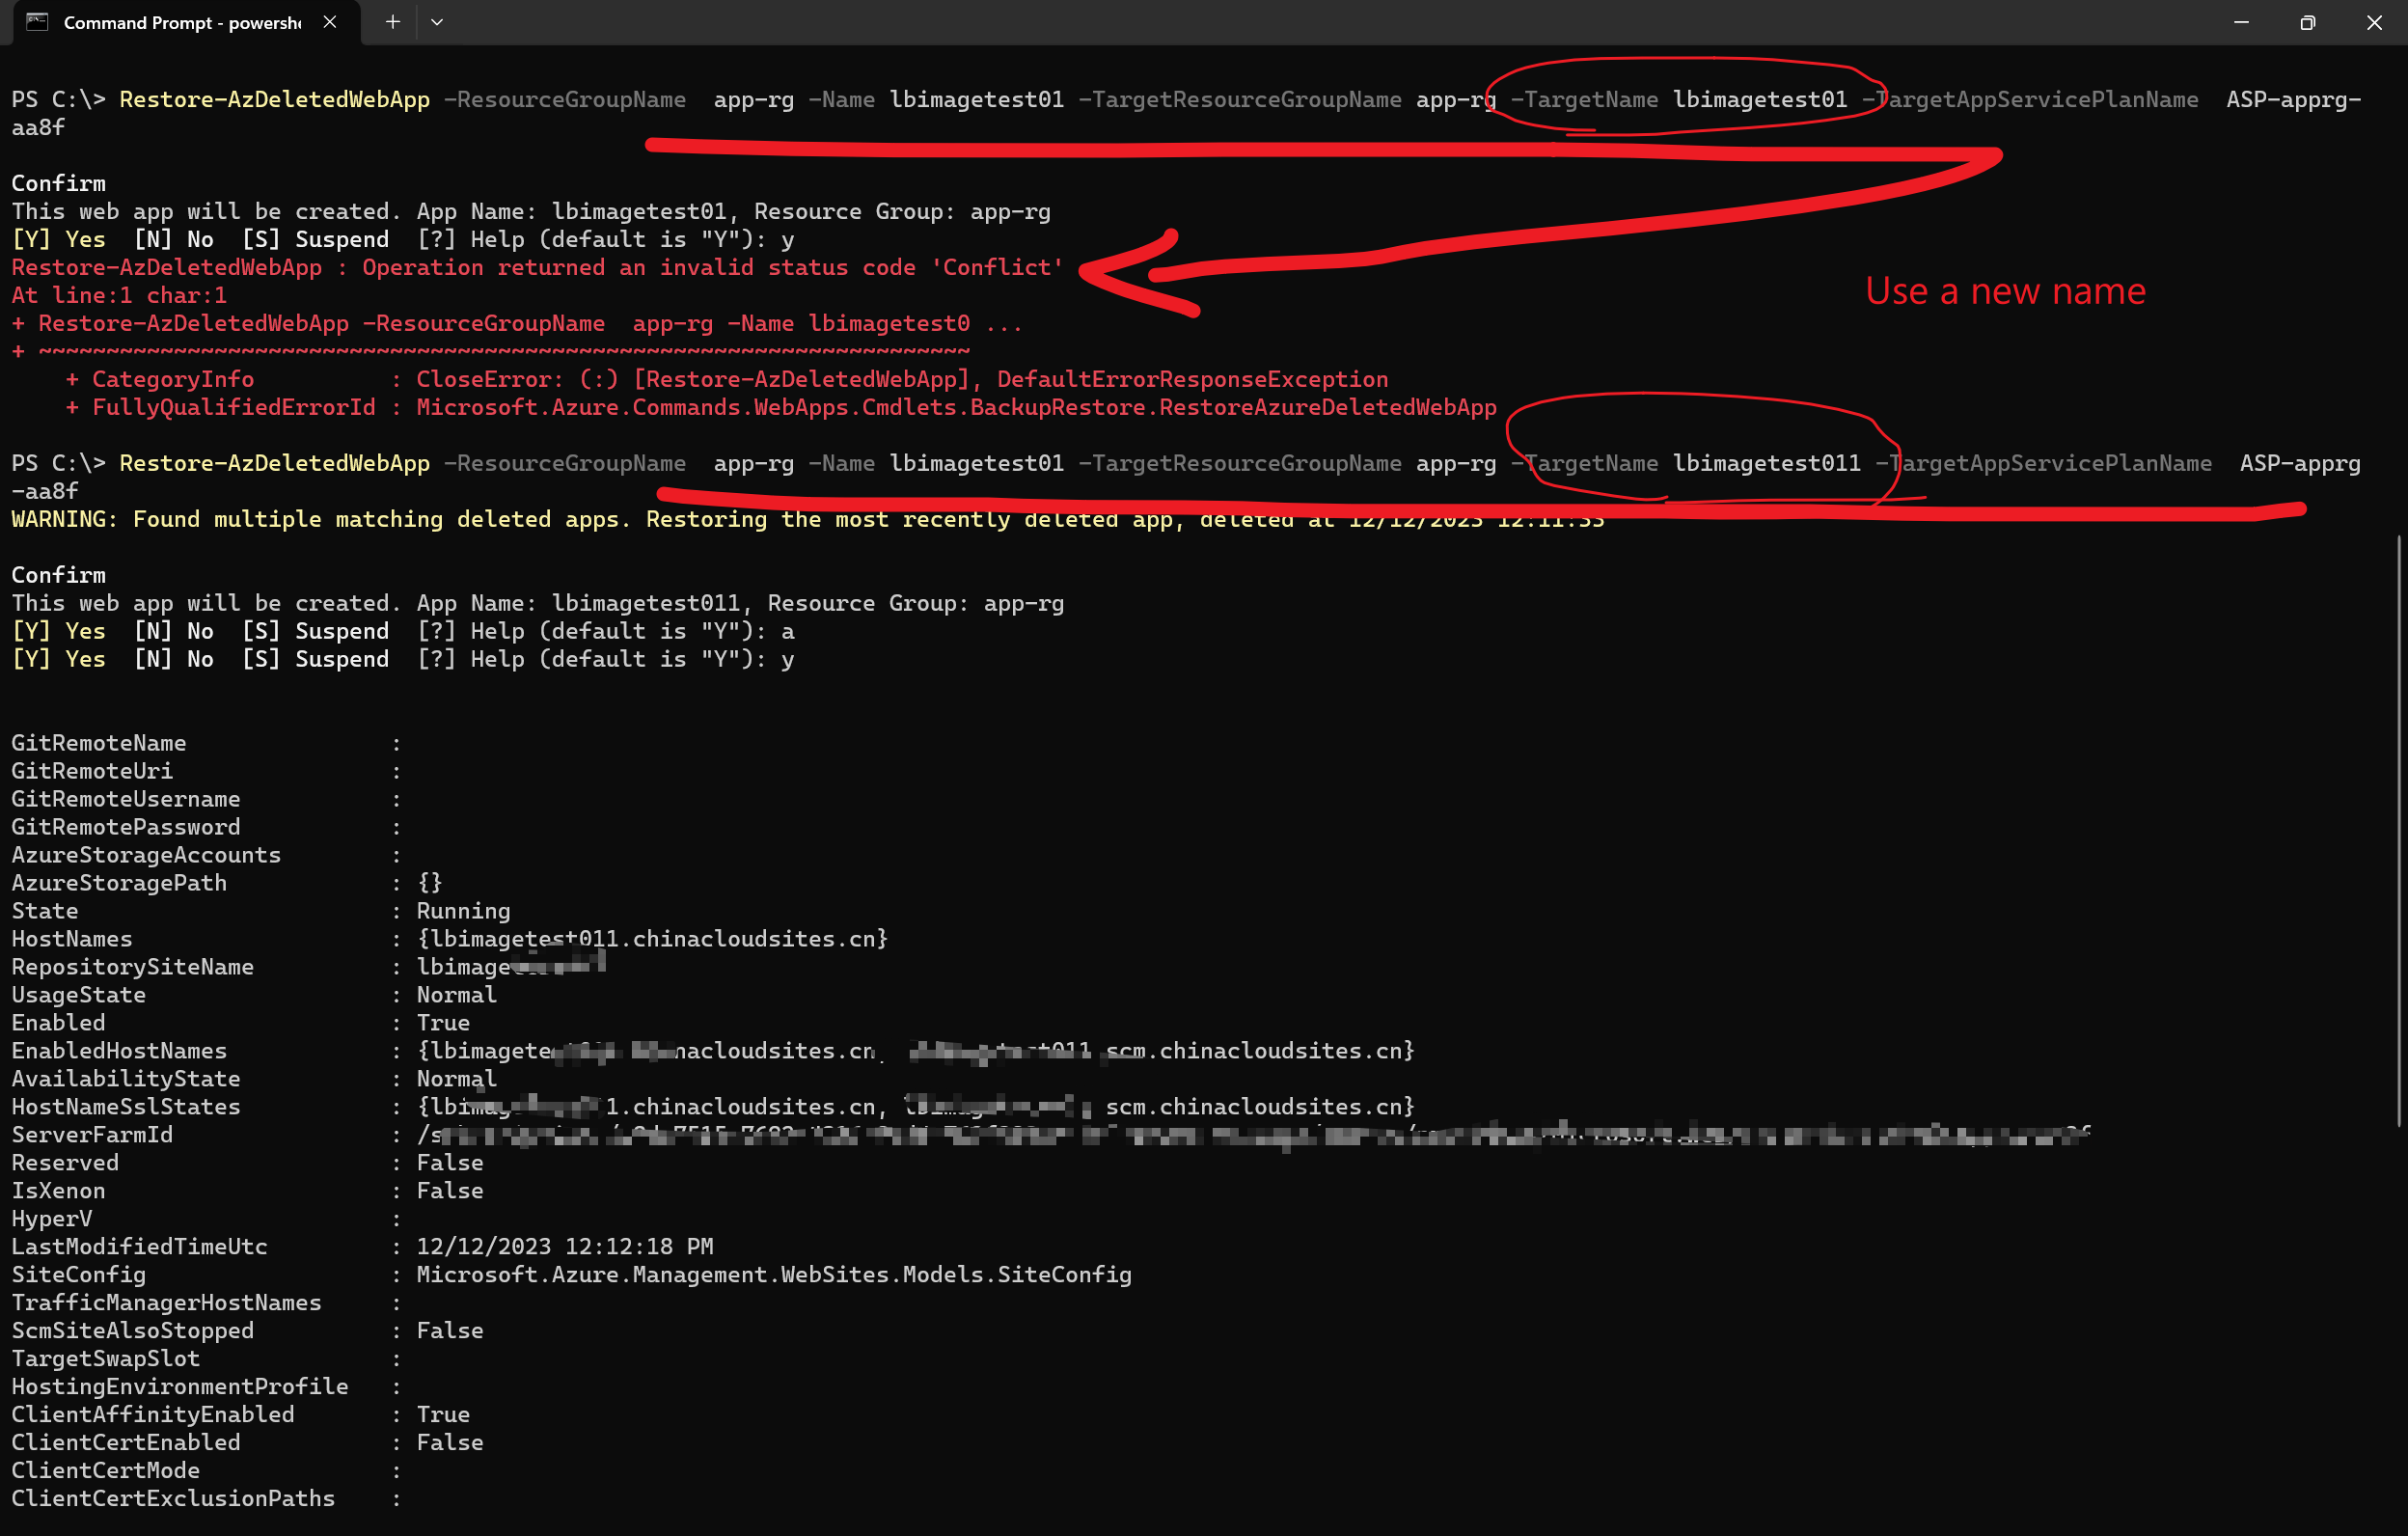Click the 'Running' State value
The width and height of the screenshot is (2408, 1536).
(463, 911)
